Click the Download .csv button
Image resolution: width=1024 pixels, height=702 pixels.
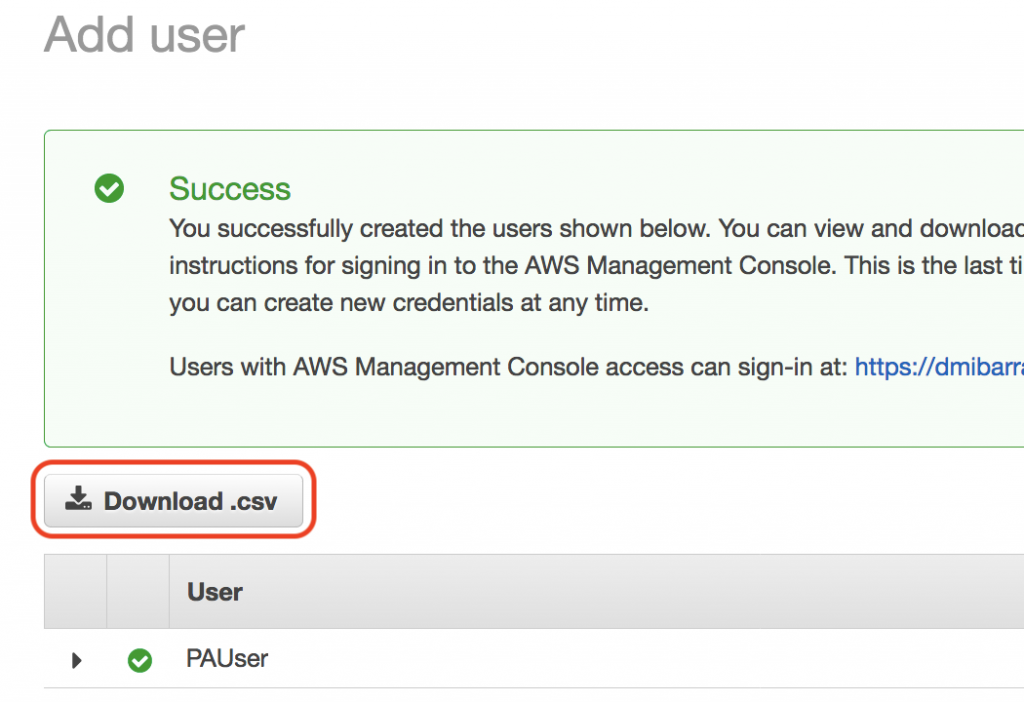[173, 501]
